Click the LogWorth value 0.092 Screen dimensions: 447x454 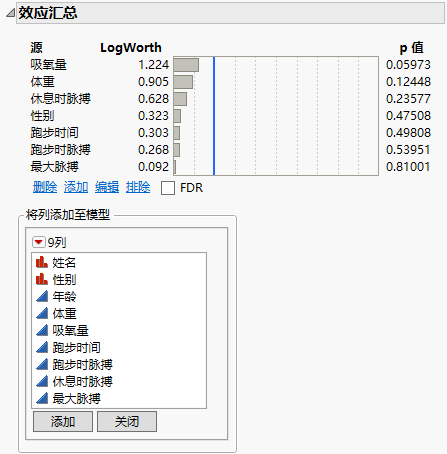coord(154,167)
